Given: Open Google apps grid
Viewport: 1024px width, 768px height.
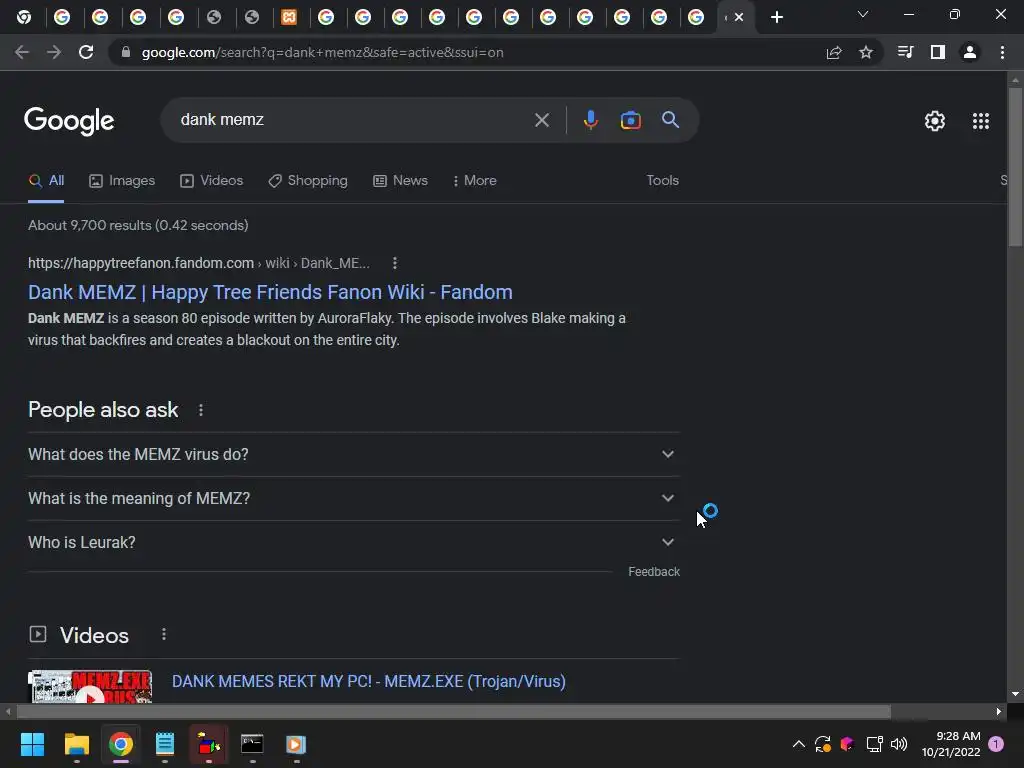Looking at the screenshot, I should [x=981, y=121].
